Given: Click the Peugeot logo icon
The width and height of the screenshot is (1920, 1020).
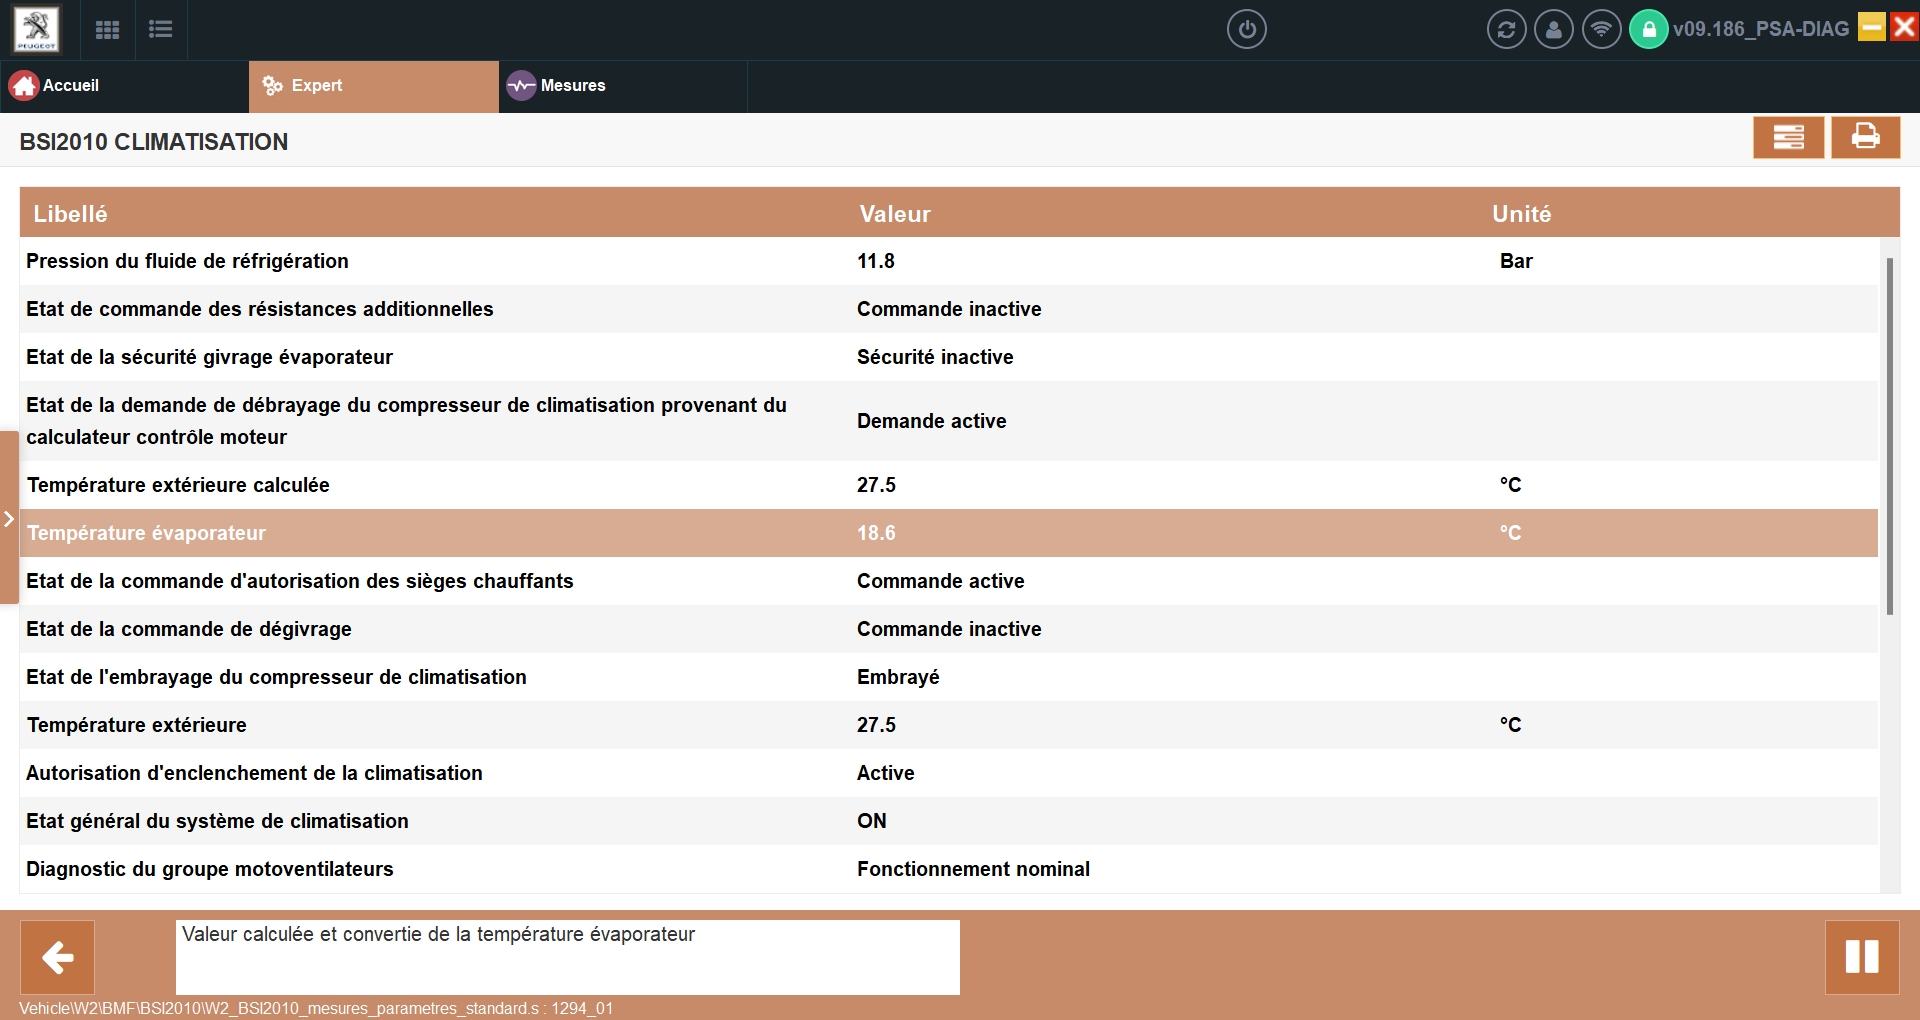Looking at the screenshot, I should coord(36,29).
